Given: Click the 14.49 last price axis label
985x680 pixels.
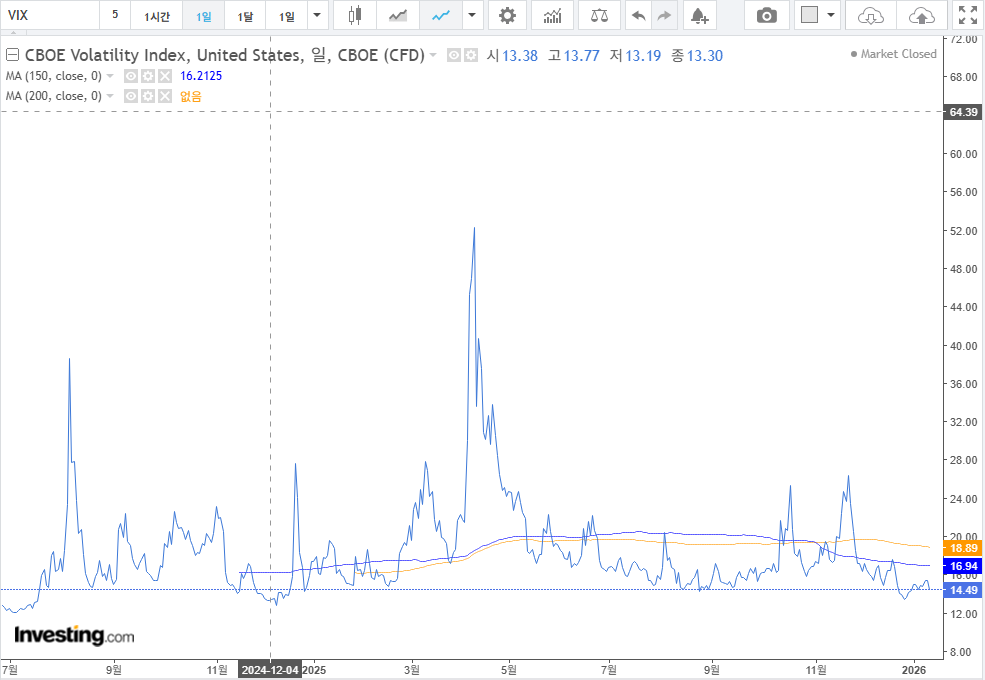Looking at the screenshot, I should tap(963, 590).
